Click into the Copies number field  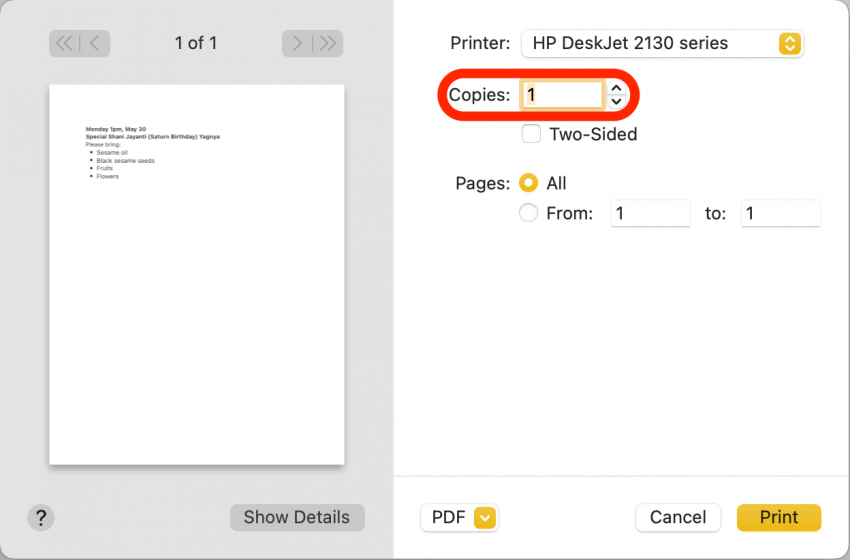562,95
